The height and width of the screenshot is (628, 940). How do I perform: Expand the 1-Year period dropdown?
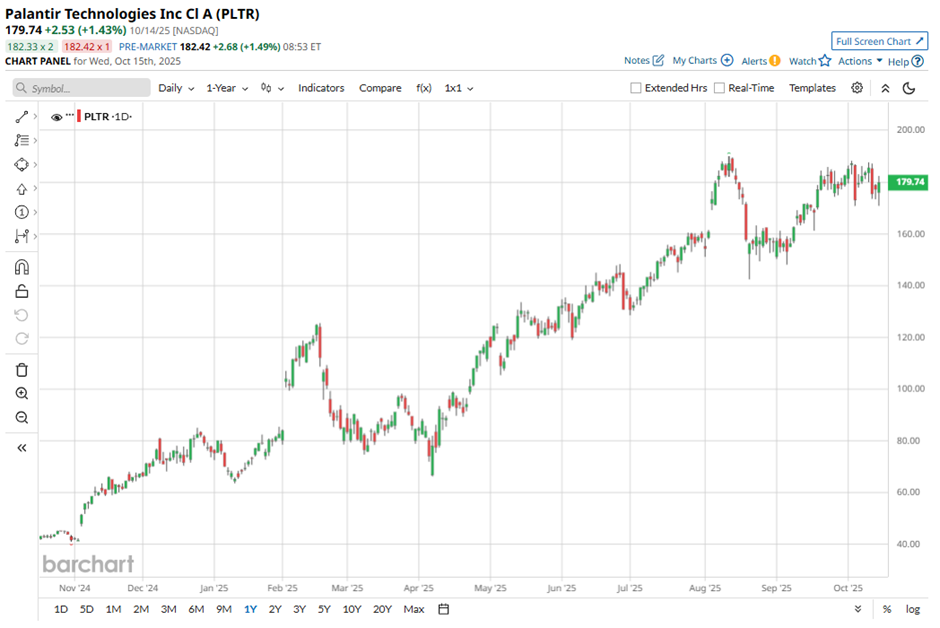coord(227,88)
